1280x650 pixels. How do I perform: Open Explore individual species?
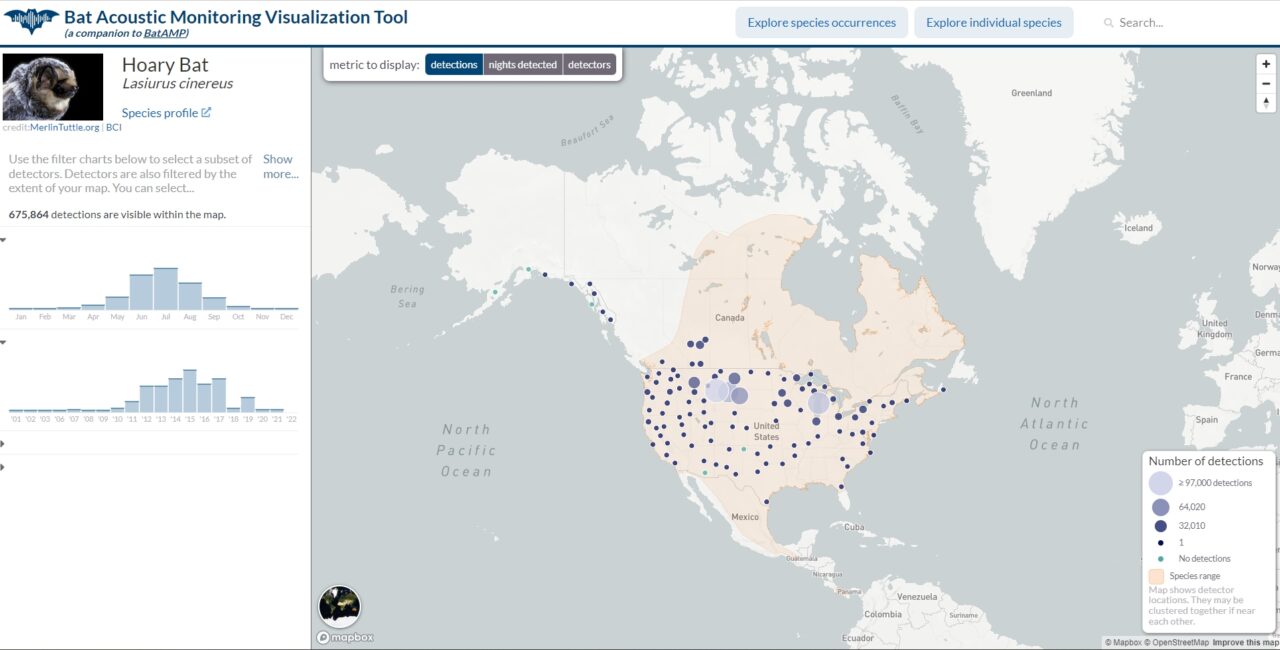[x=993, y=22]
